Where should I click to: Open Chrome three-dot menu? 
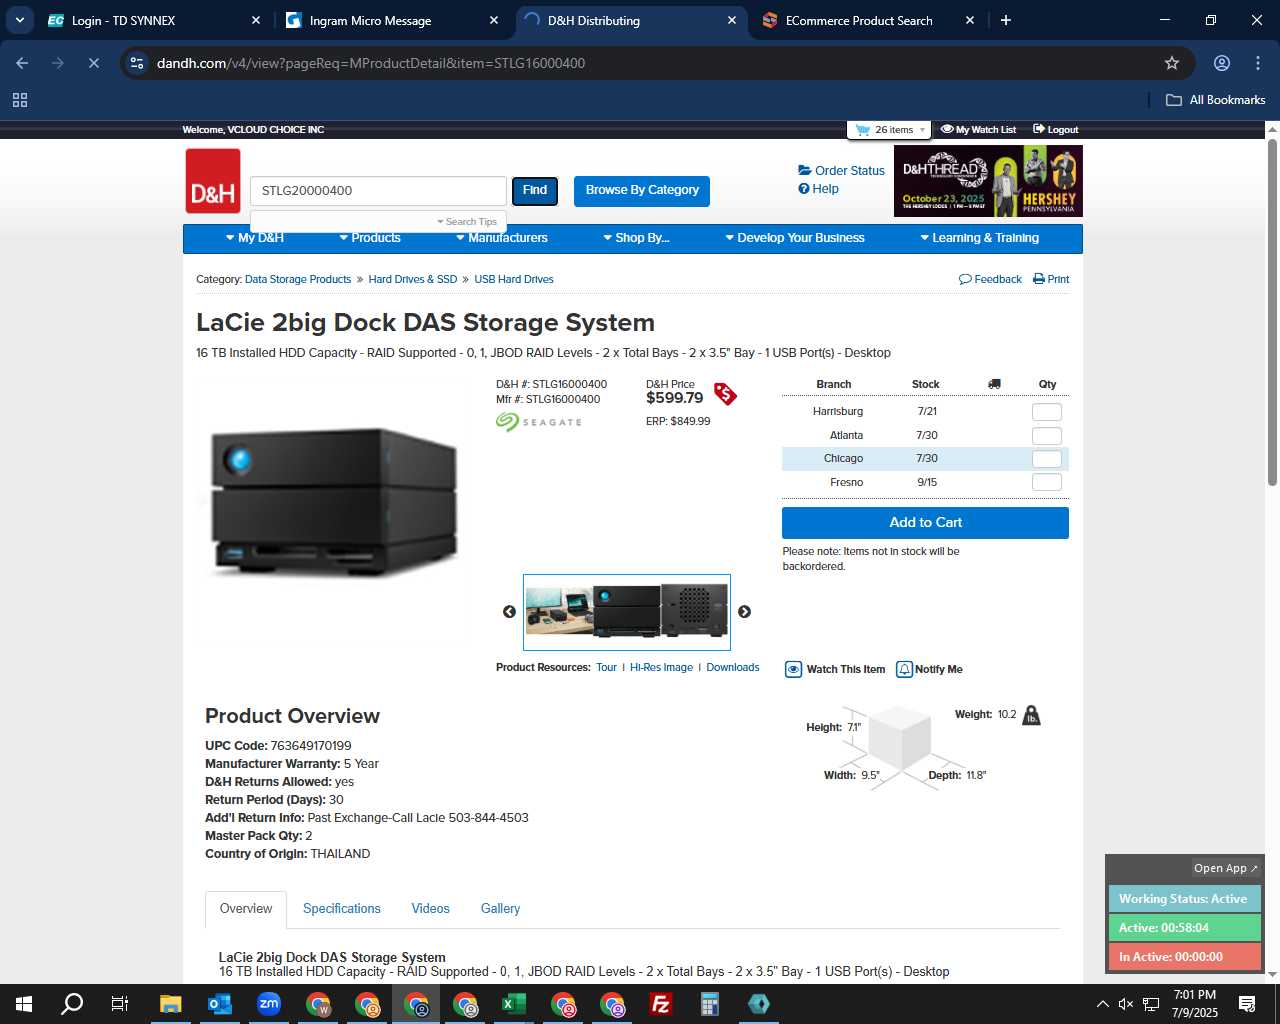(1258, 63)
